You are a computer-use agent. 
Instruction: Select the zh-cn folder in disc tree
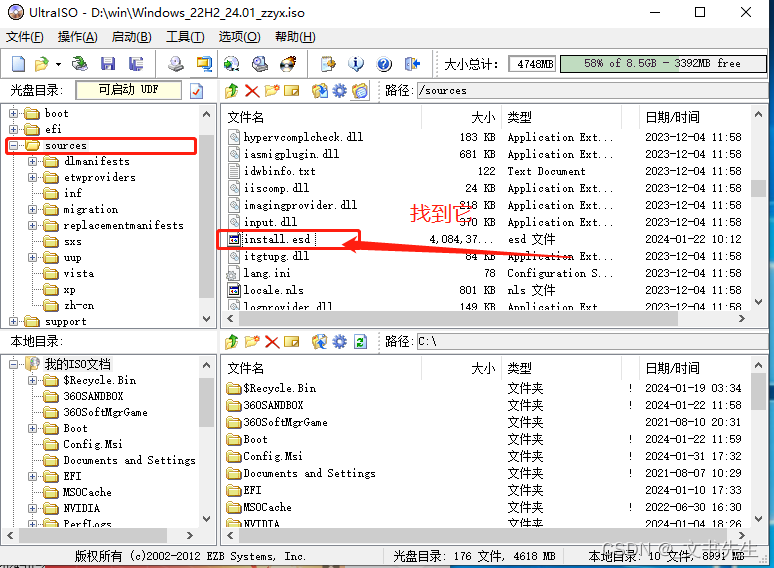78,305
